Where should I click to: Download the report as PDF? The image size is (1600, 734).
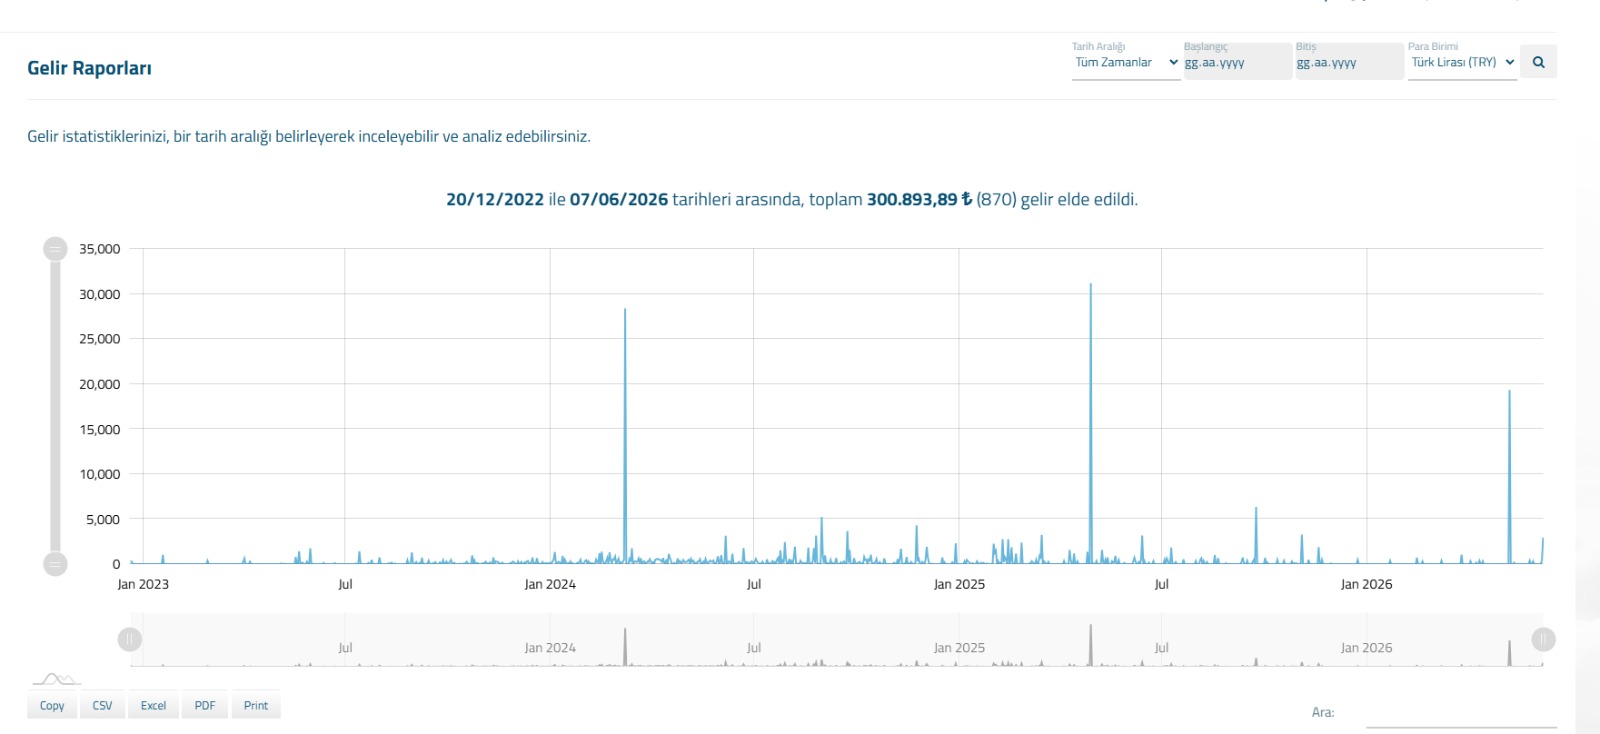205,705
